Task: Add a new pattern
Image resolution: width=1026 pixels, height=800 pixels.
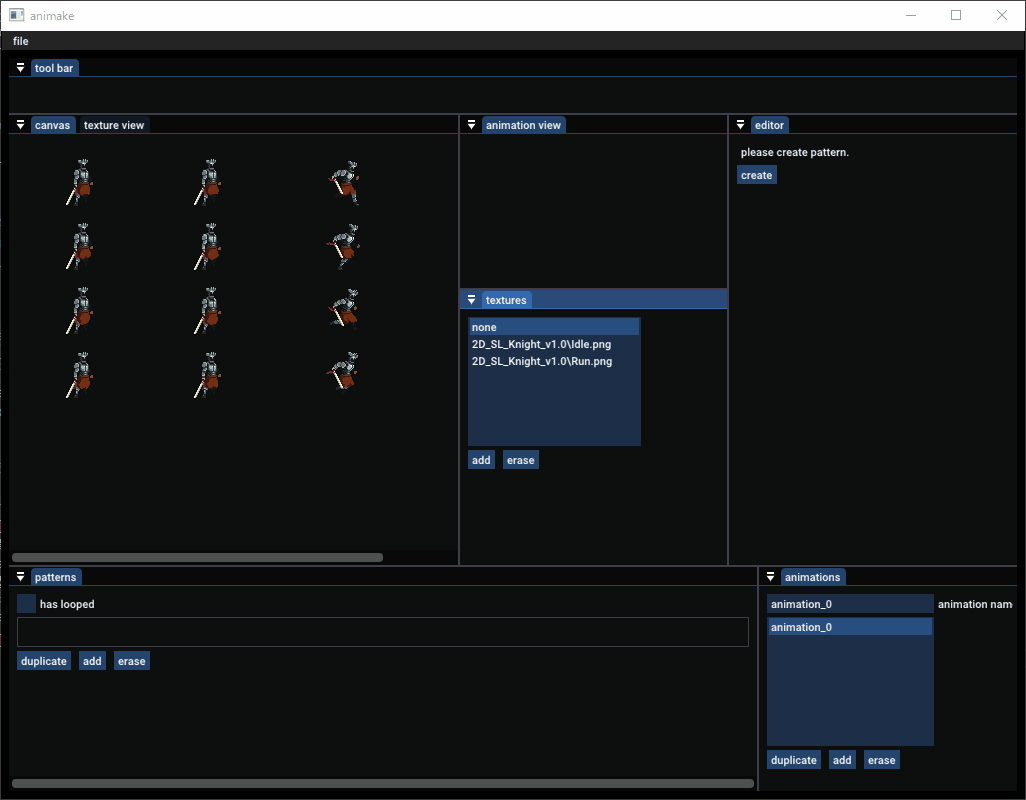Action: tap(92, 661)
